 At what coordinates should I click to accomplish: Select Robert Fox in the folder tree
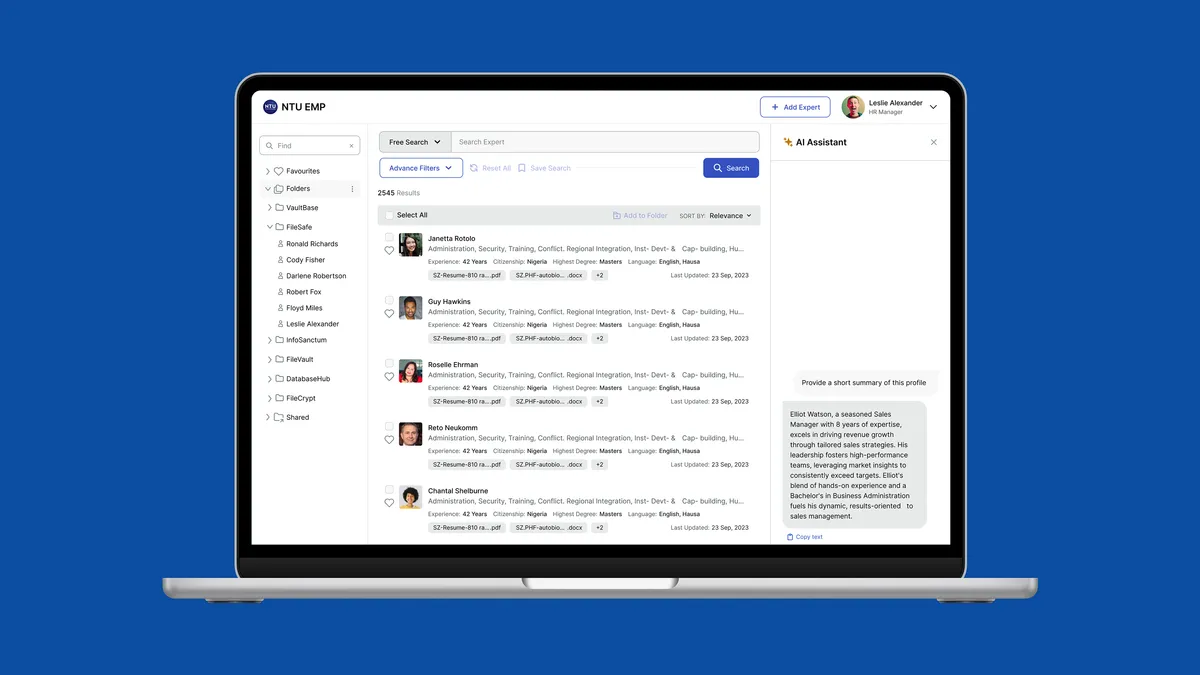[x=304, y=292]
